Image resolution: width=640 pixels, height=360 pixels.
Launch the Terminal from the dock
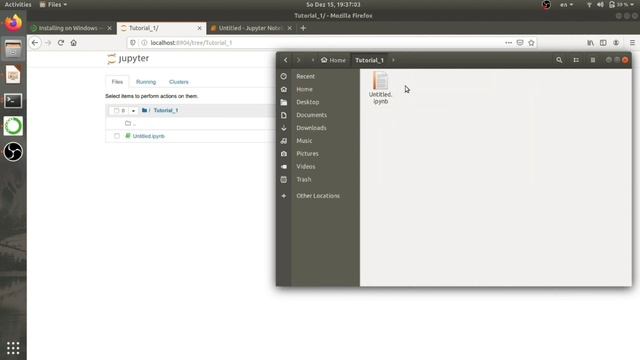[x=13, y=100]
